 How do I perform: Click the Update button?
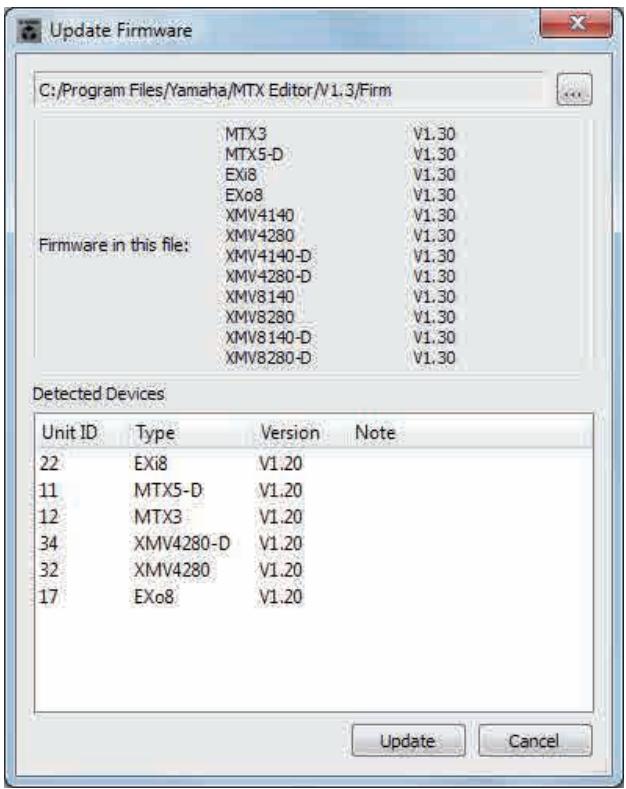coord(408,740)
